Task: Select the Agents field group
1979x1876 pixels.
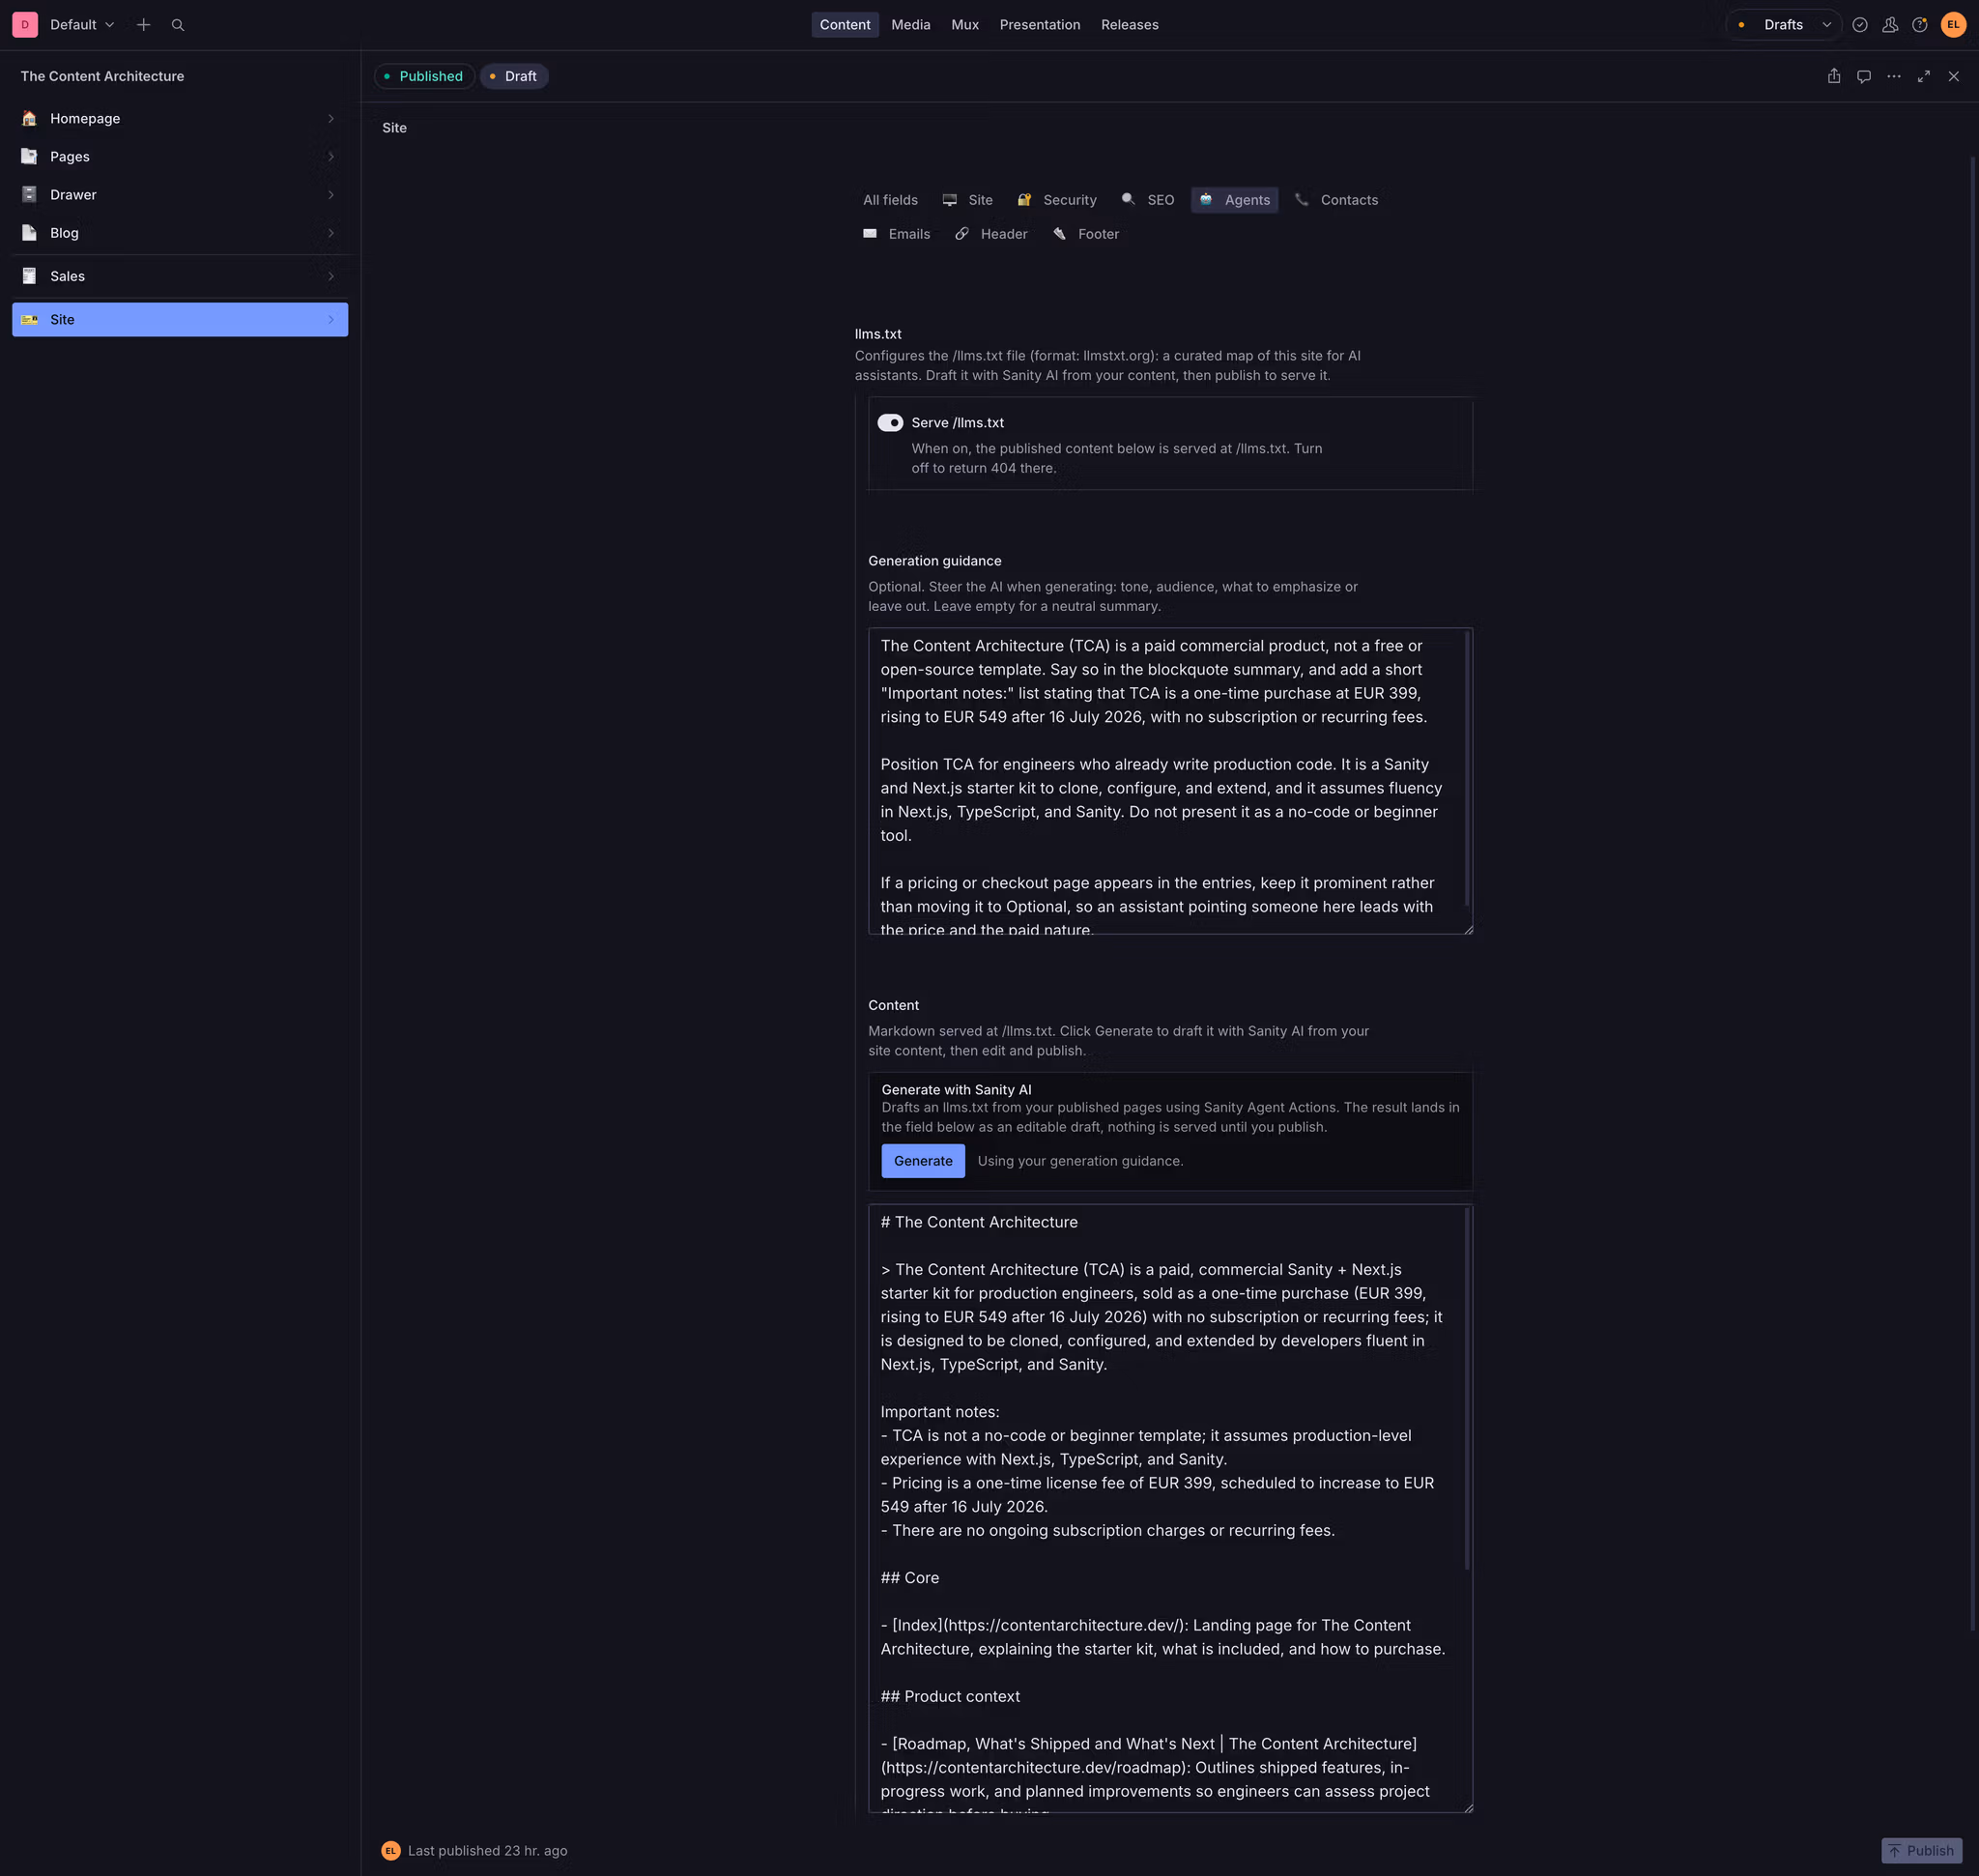Action: tap(1235, 200)
